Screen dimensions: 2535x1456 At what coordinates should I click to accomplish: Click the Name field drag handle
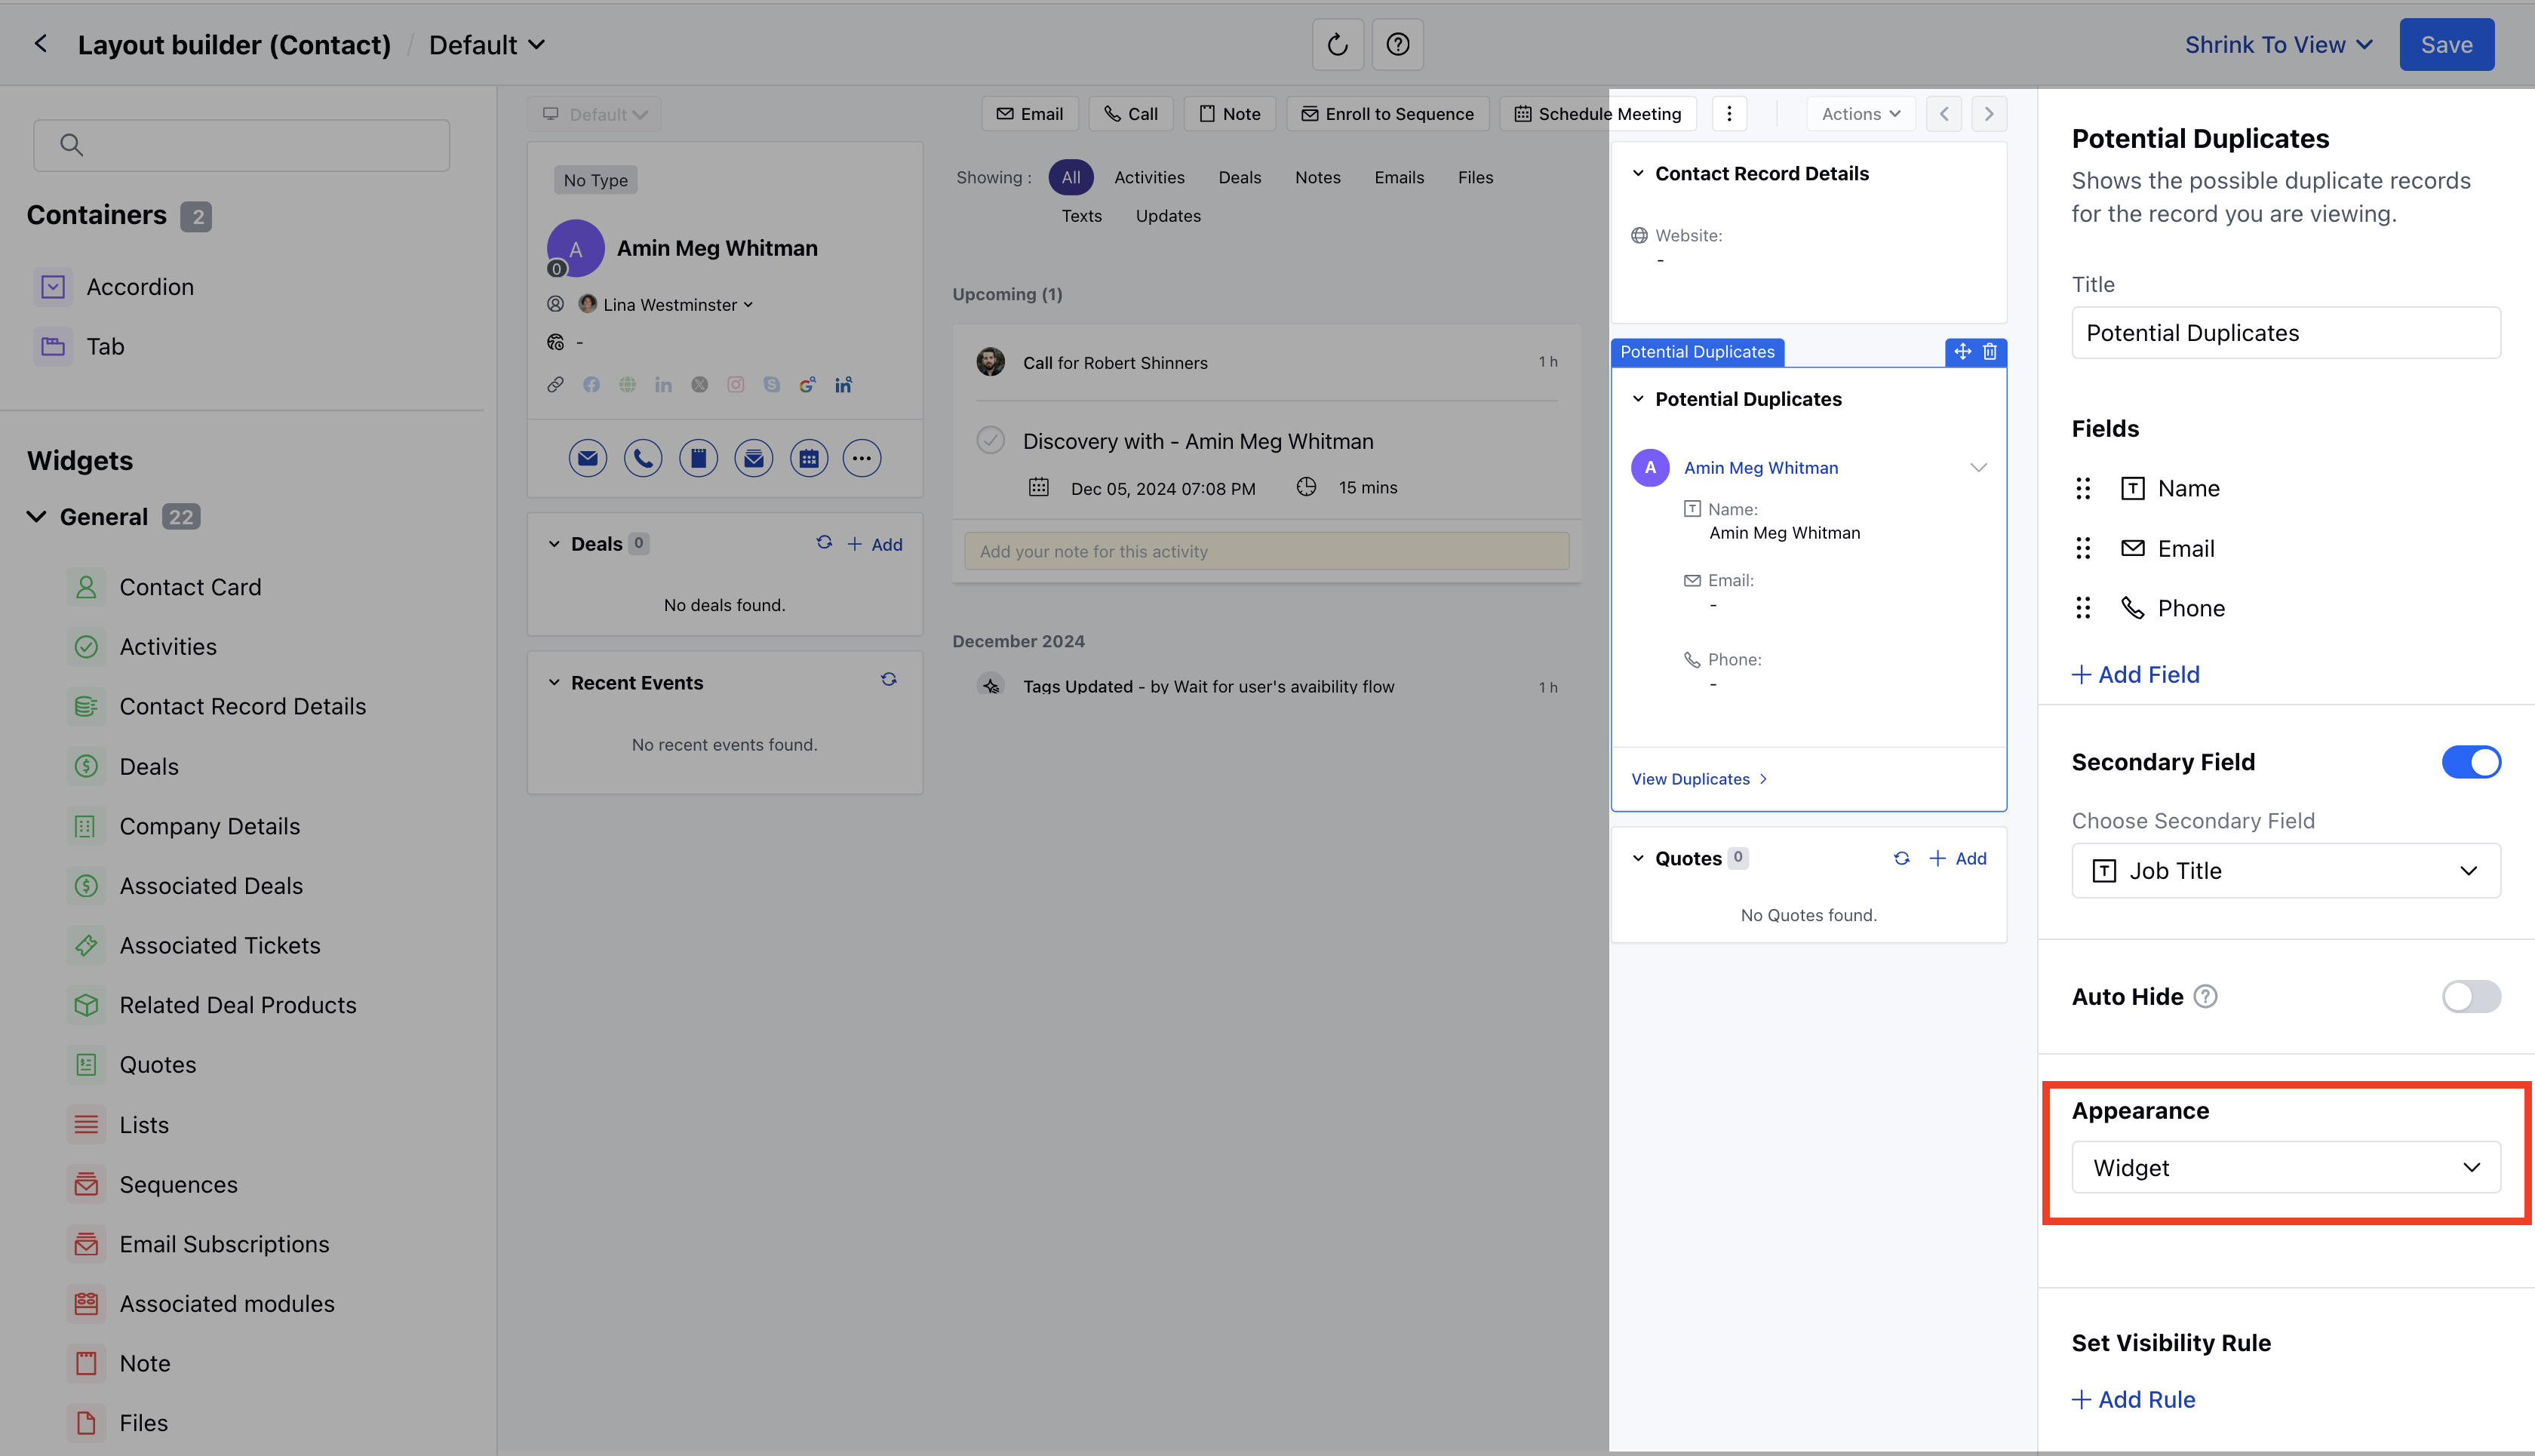(x=2083, y=488)
